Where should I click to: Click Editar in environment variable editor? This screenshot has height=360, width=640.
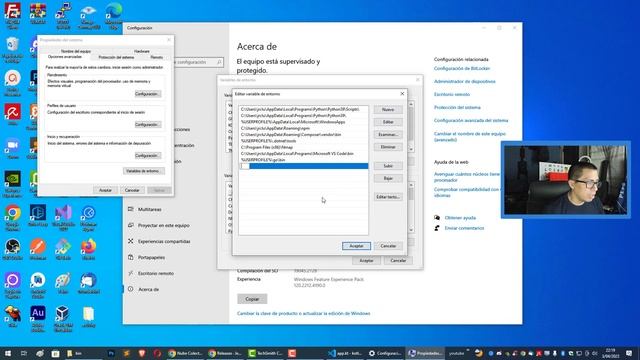pos(388,122)
